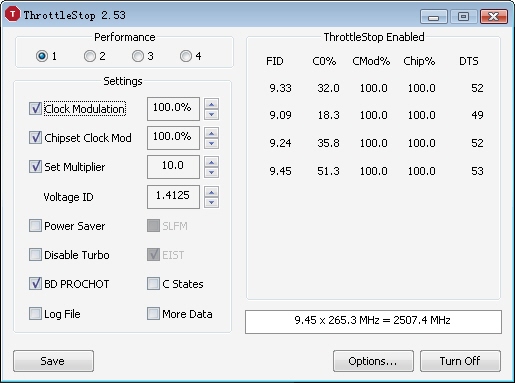Enable the Disable Turbo checkbox
The height and width of the screenshot is (383, 515).
(35, 255)
